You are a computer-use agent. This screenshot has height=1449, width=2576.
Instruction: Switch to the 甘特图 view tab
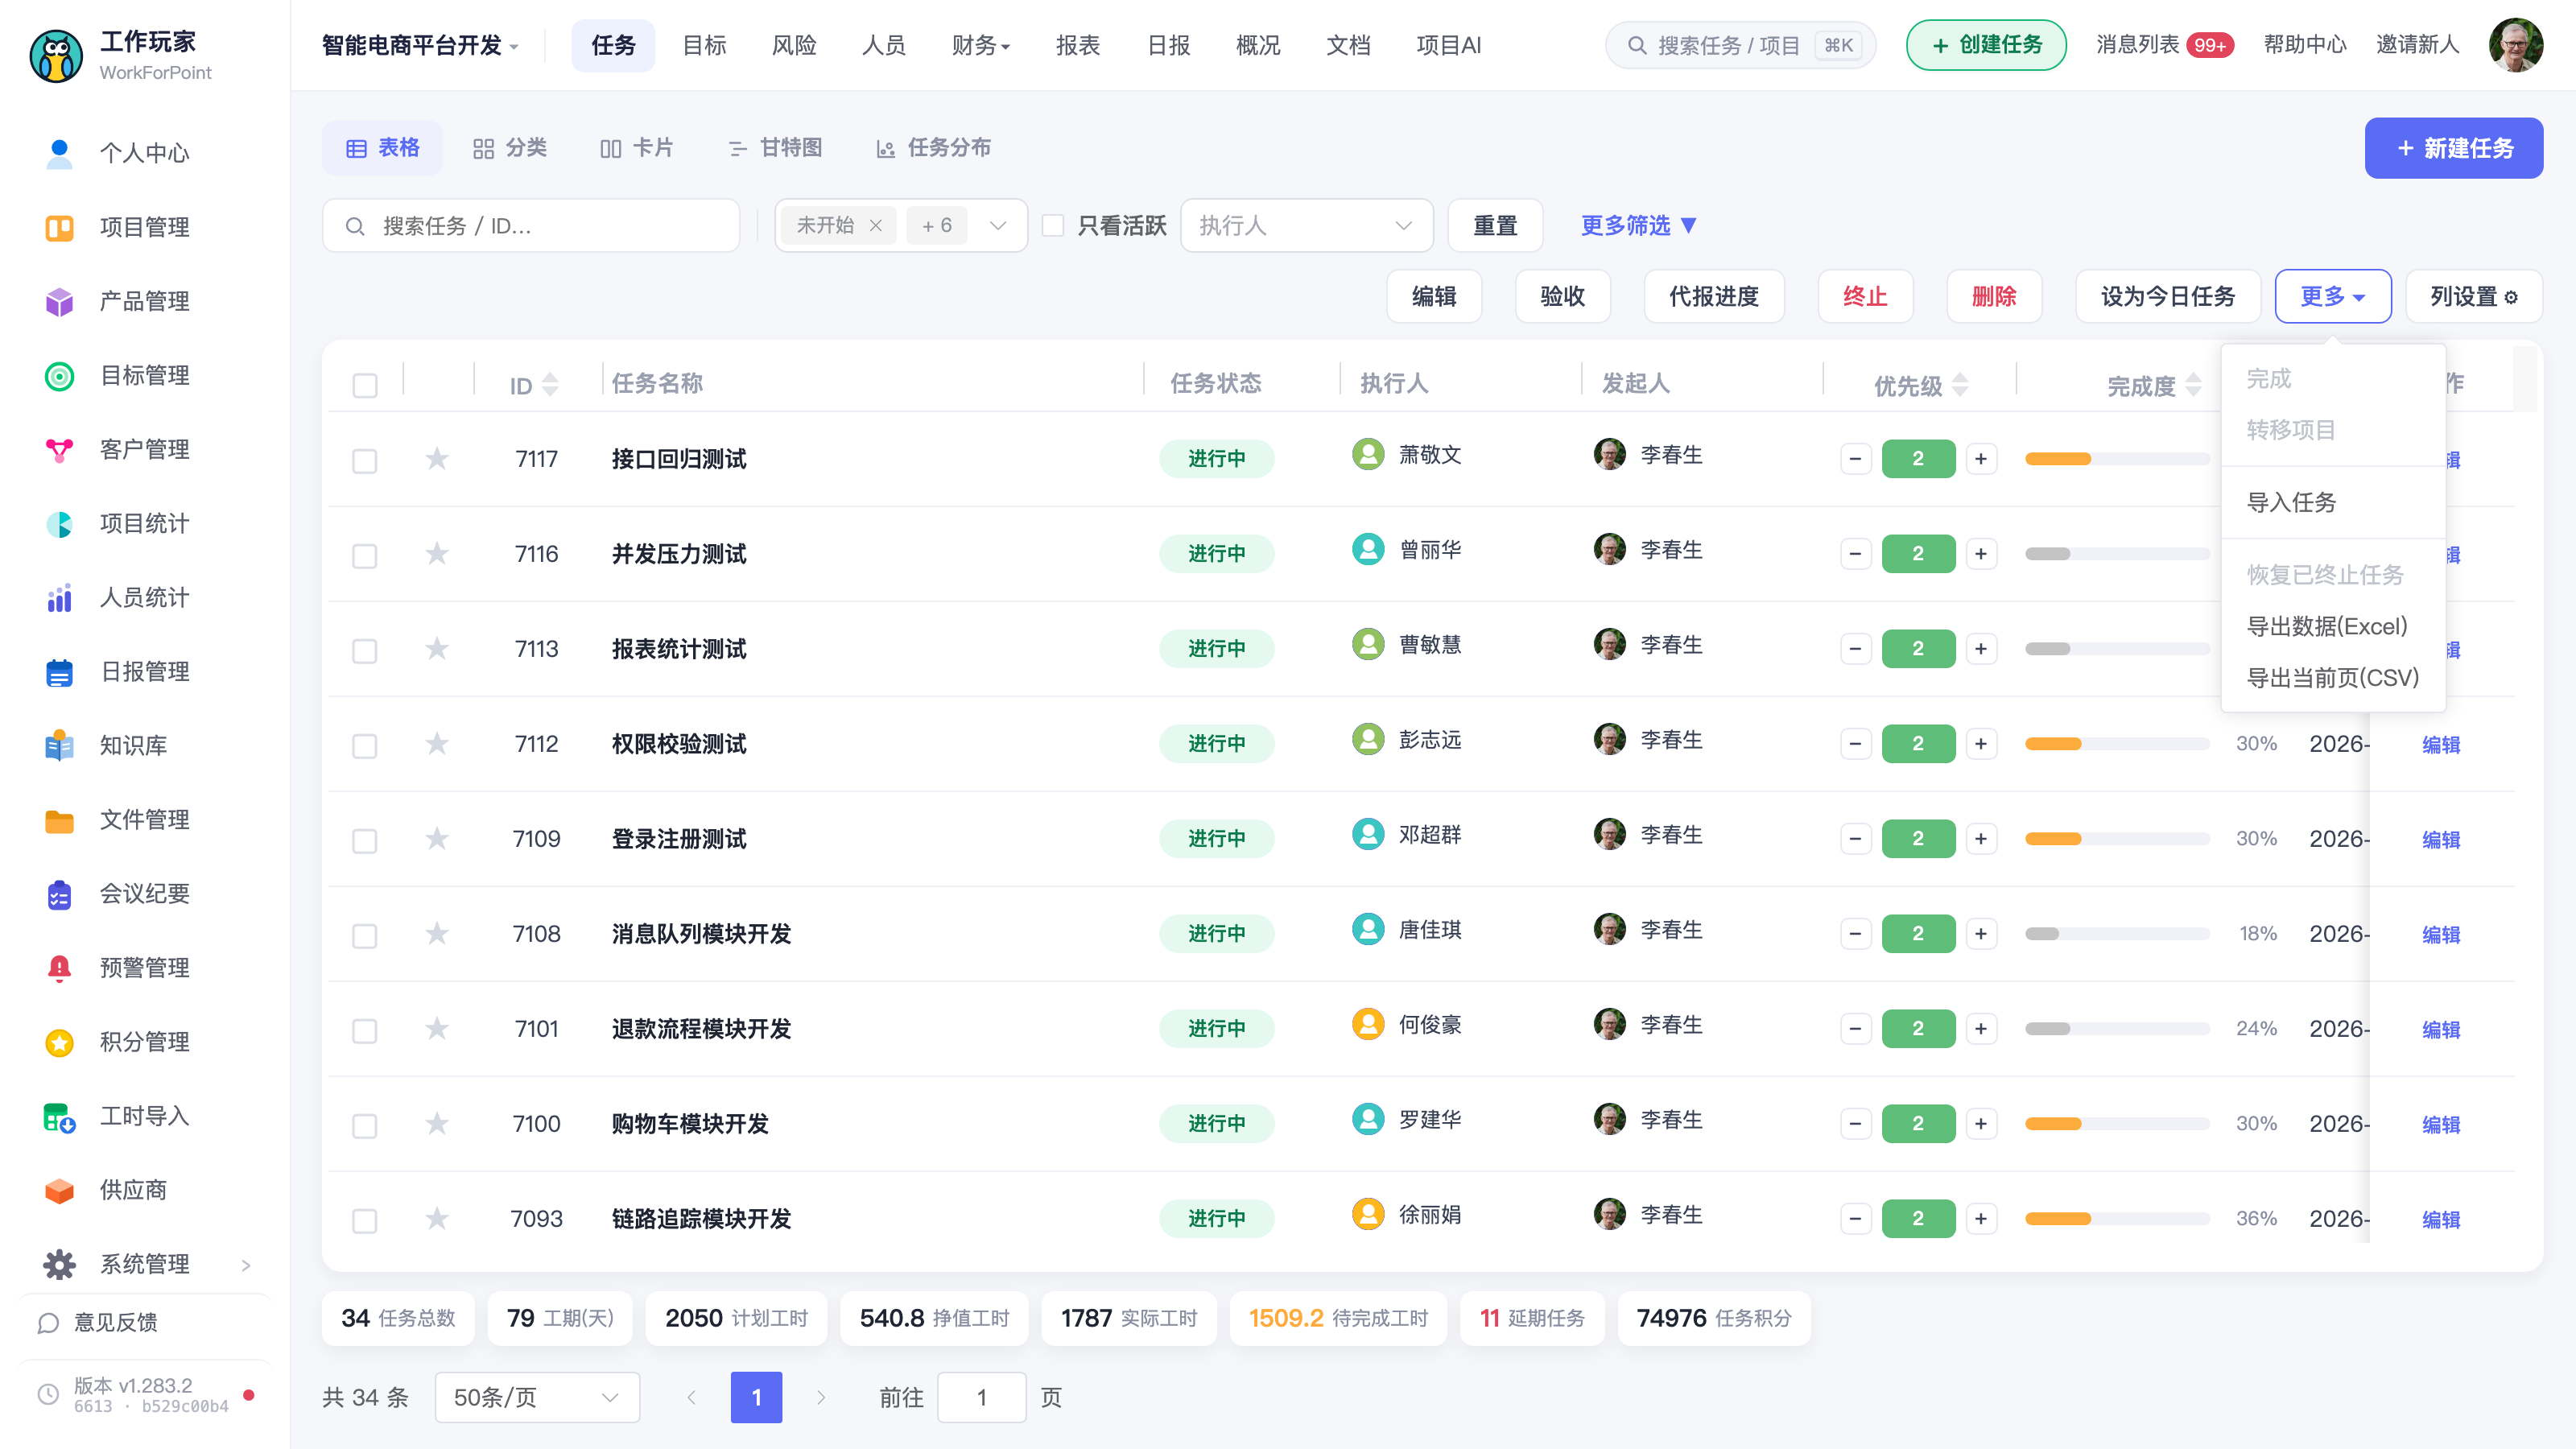pos(775,148)
